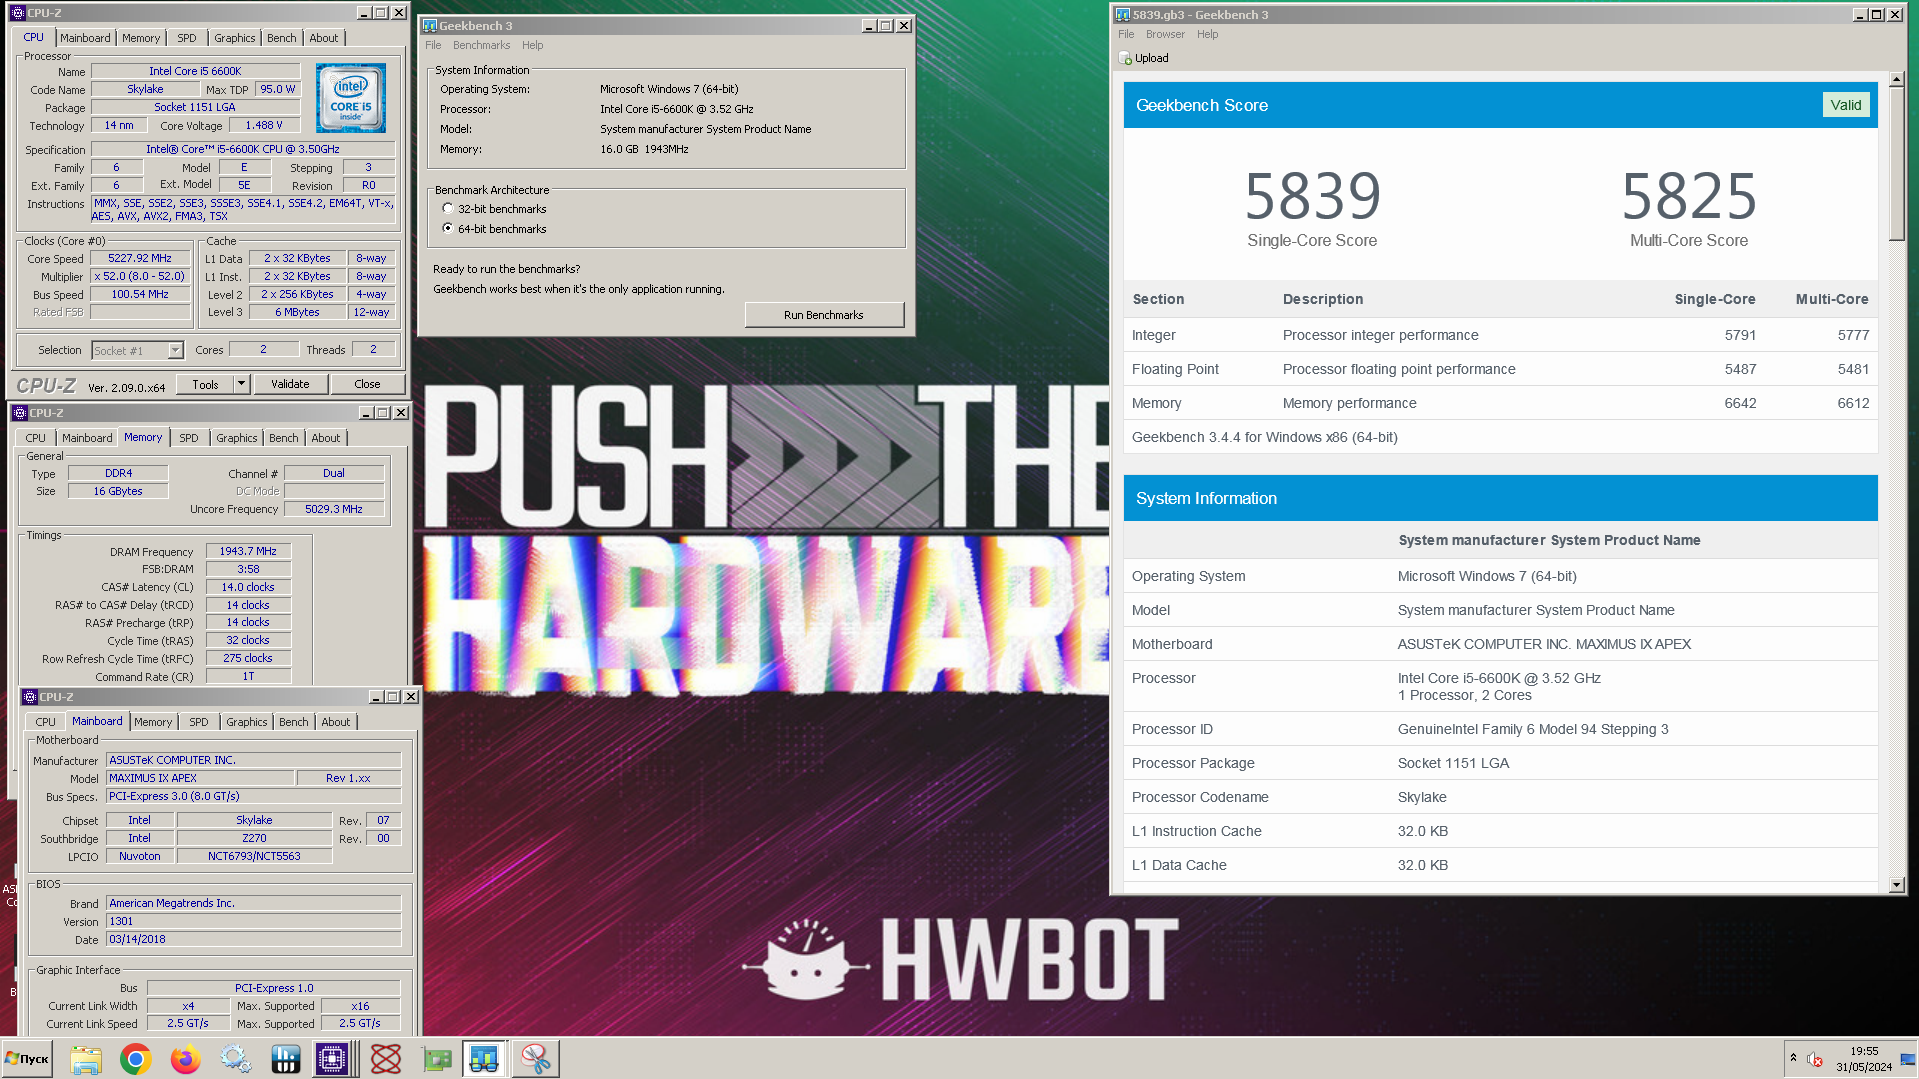Select 32-bit benchmarks radio button
This screenshot has height=1079, width=1919.
click(448, 209)
